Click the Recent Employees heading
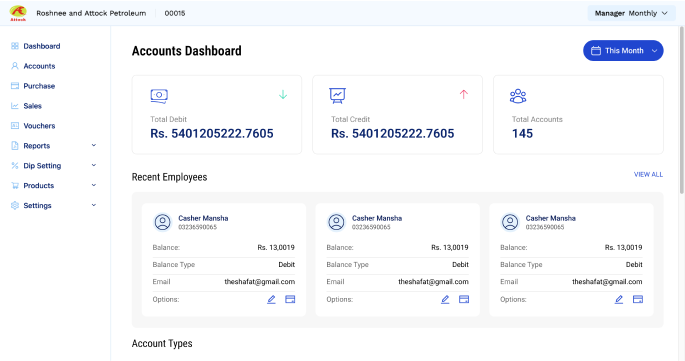 [170, 177]
